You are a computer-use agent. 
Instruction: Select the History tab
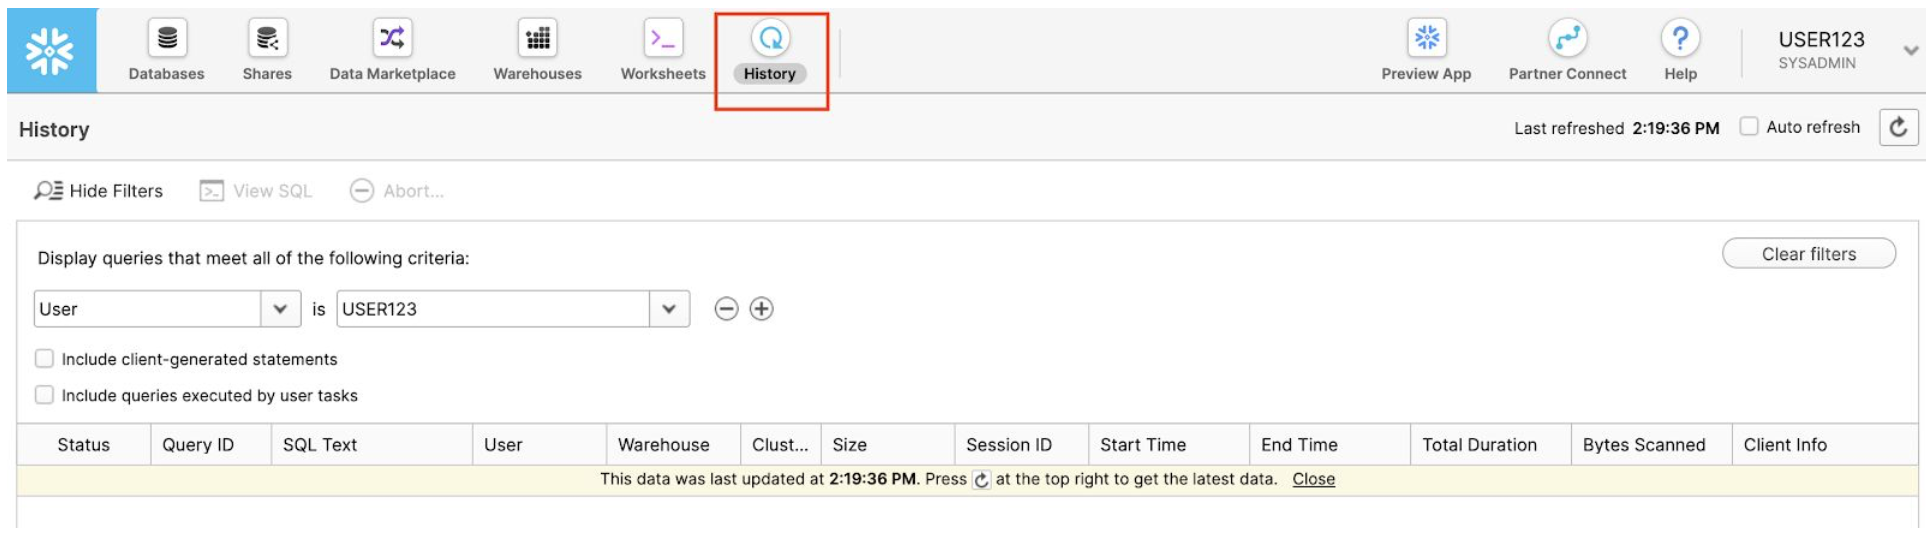[770, 52]
